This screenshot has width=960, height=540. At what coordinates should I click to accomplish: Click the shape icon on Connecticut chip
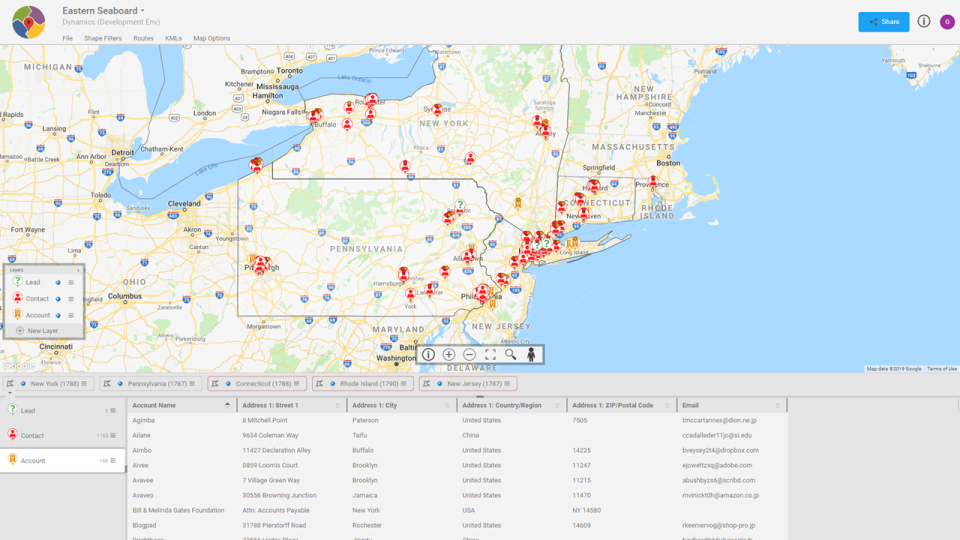[x=215, y=384]
